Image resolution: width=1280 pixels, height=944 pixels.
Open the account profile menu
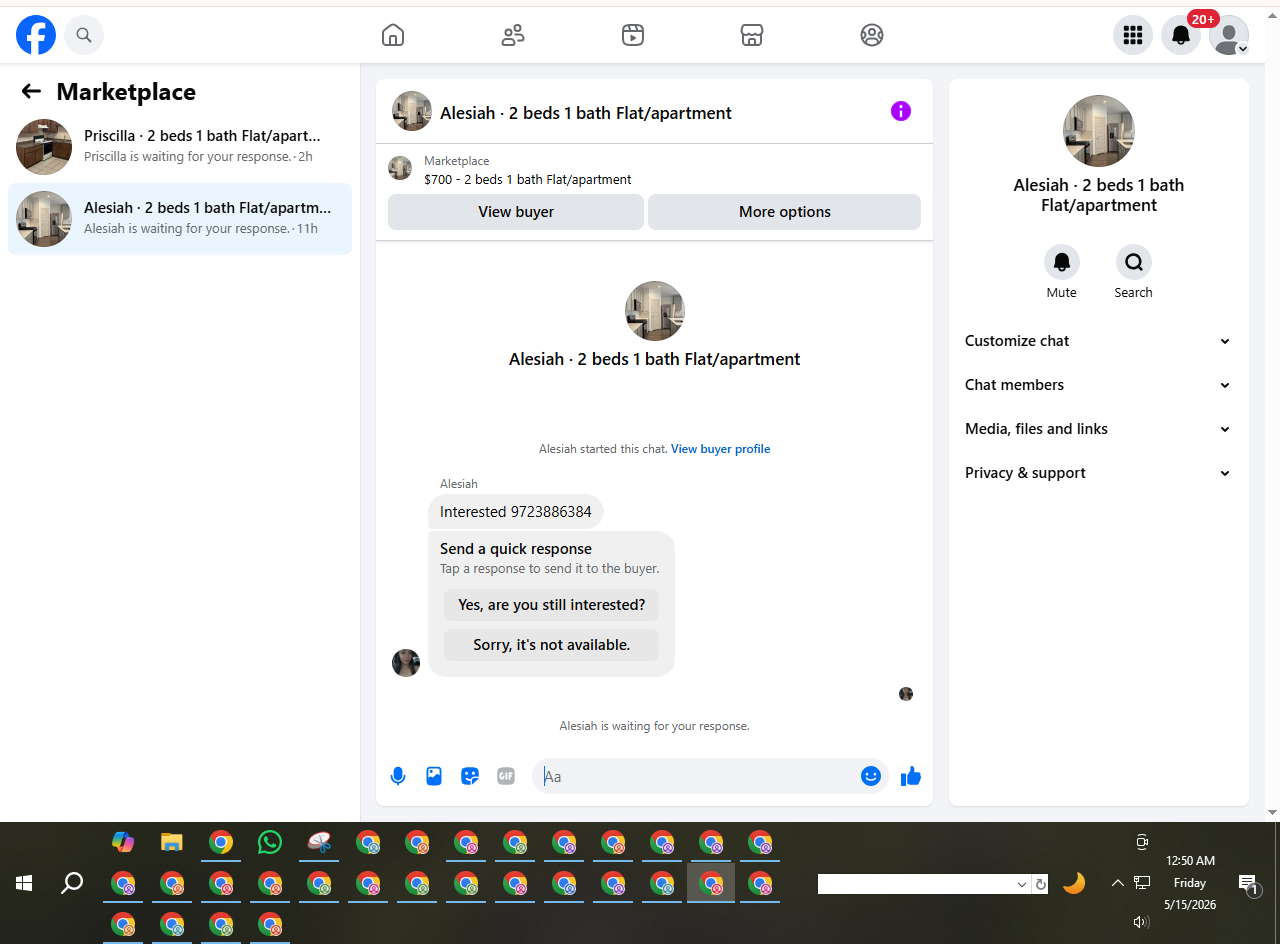click(1229, 35)
